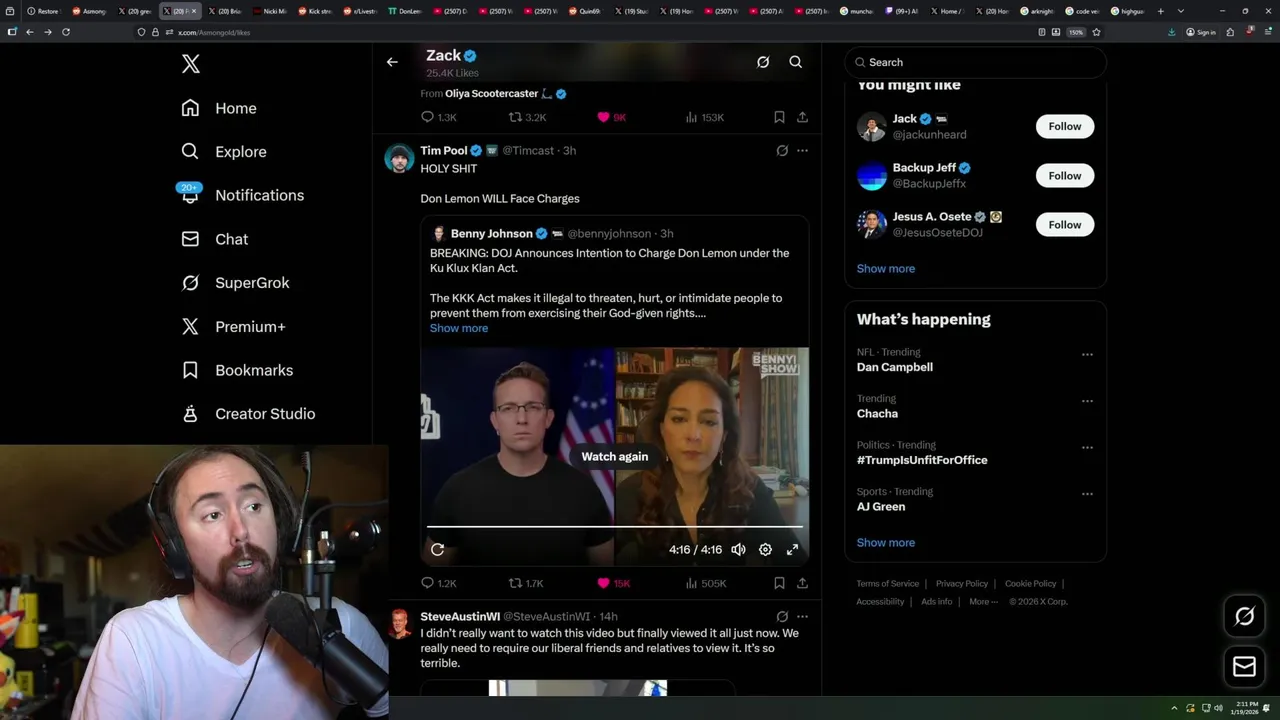Open the Chacha trending topic
The width and height of the screenshot is (1280, 720).
(x=877, y=413)
